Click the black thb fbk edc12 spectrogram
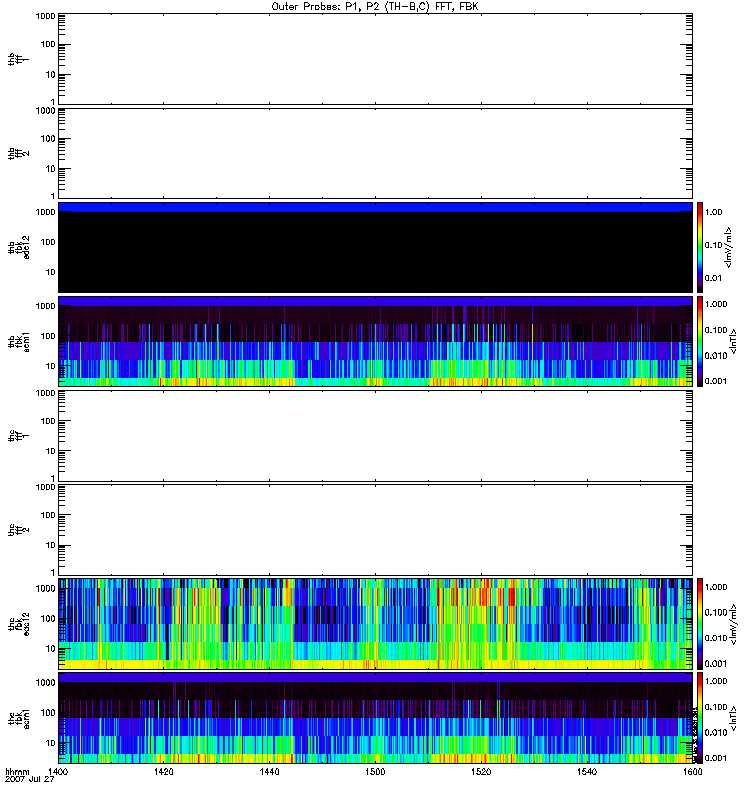This screenshot has height=800, width=750. pos(375,247)
